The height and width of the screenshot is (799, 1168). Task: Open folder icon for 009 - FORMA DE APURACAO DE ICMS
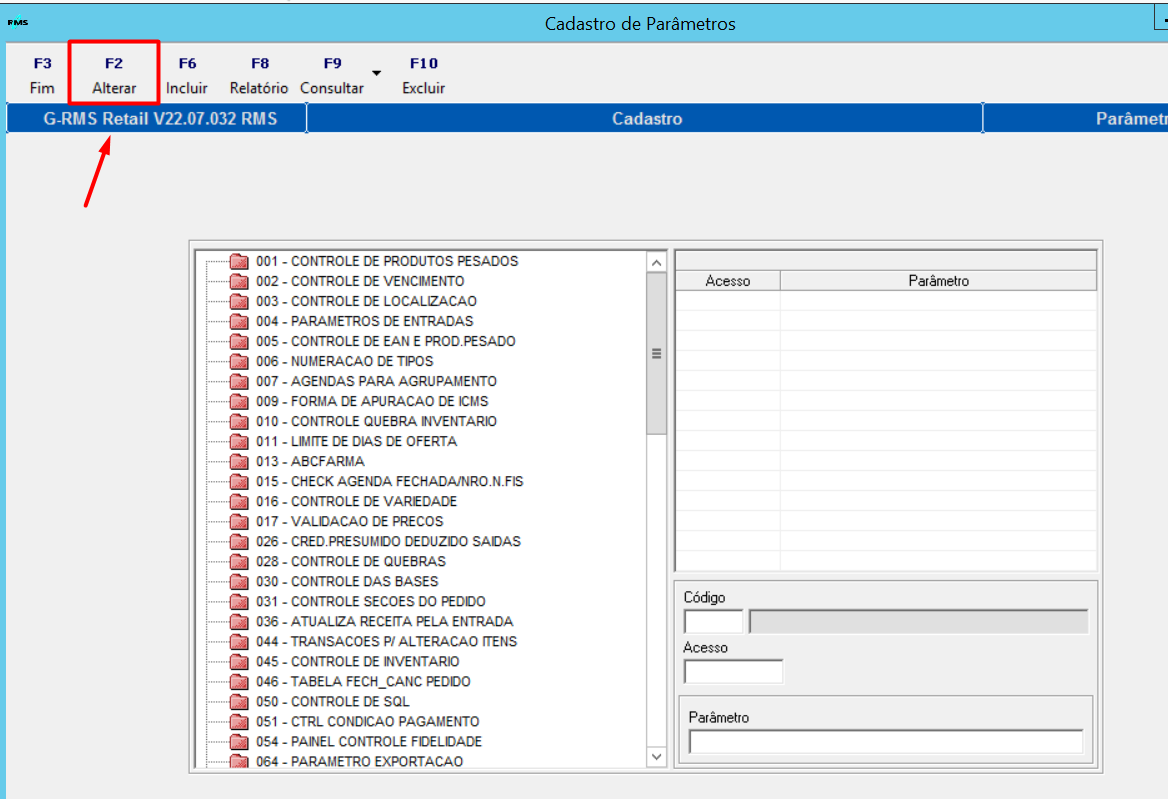click(239, 401)
